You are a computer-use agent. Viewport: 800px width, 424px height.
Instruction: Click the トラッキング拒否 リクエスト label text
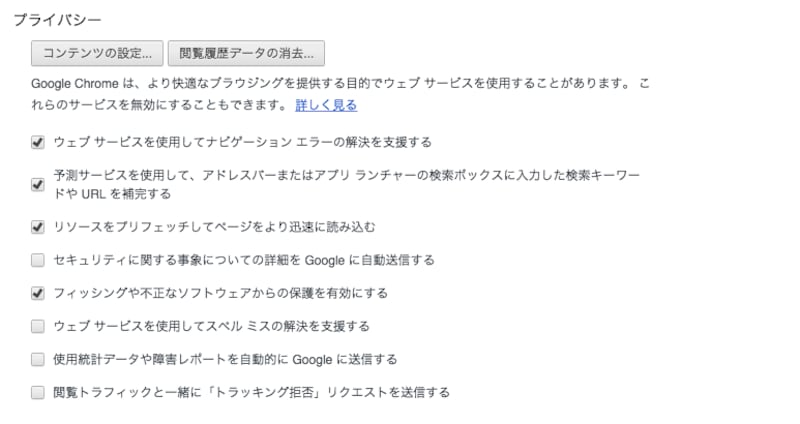coord(251,392)
